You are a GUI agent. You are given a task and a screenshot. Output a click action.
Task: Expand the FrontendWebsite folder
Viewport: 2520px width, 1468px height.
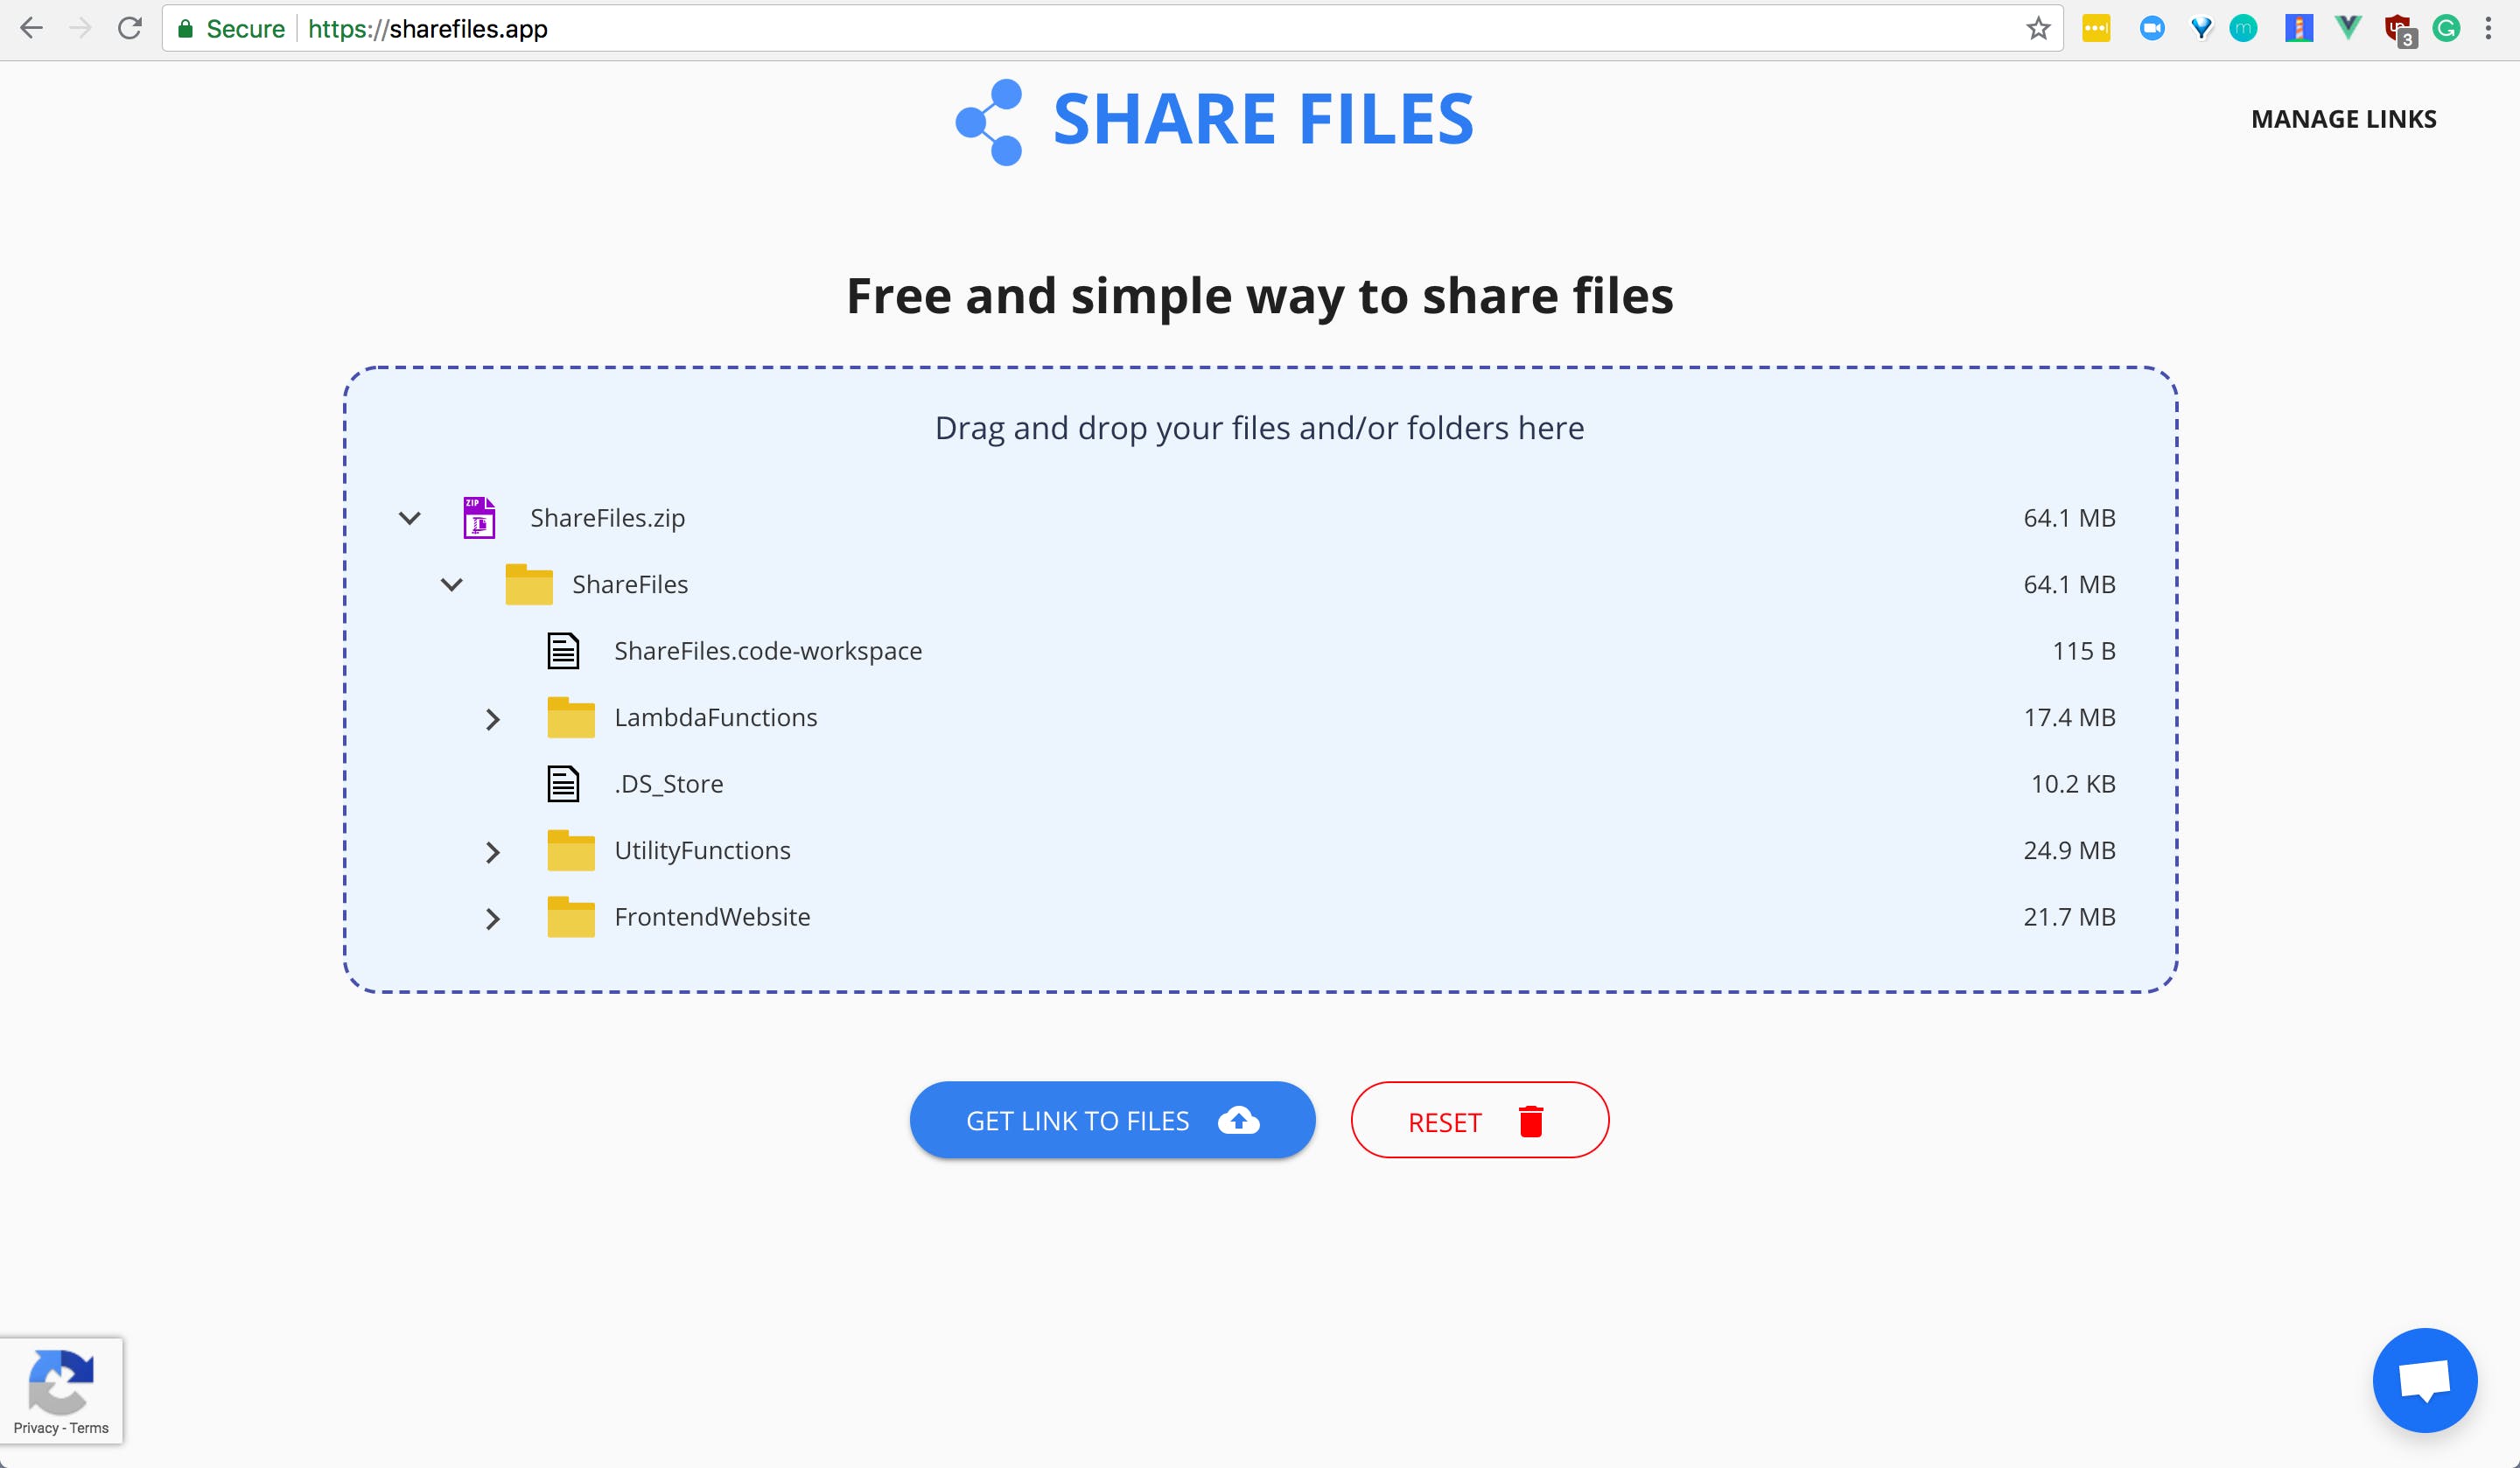494,916
